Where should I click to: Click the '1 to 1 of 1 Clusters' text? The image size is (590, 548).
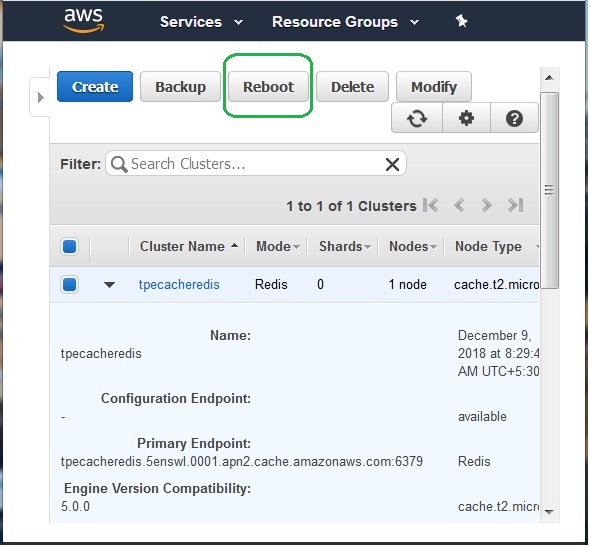[x=351, y=206]
